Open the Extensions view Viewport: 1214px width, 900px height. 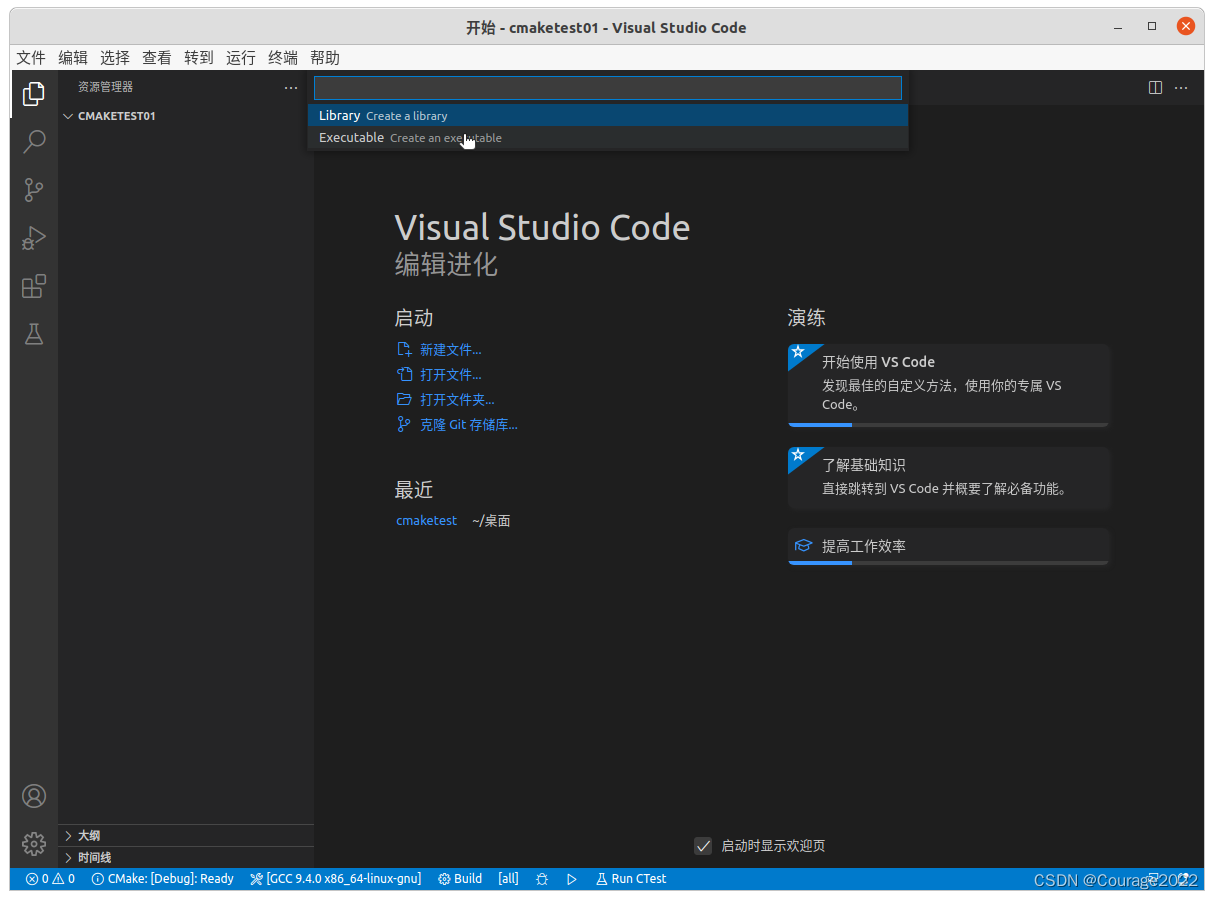34,287
